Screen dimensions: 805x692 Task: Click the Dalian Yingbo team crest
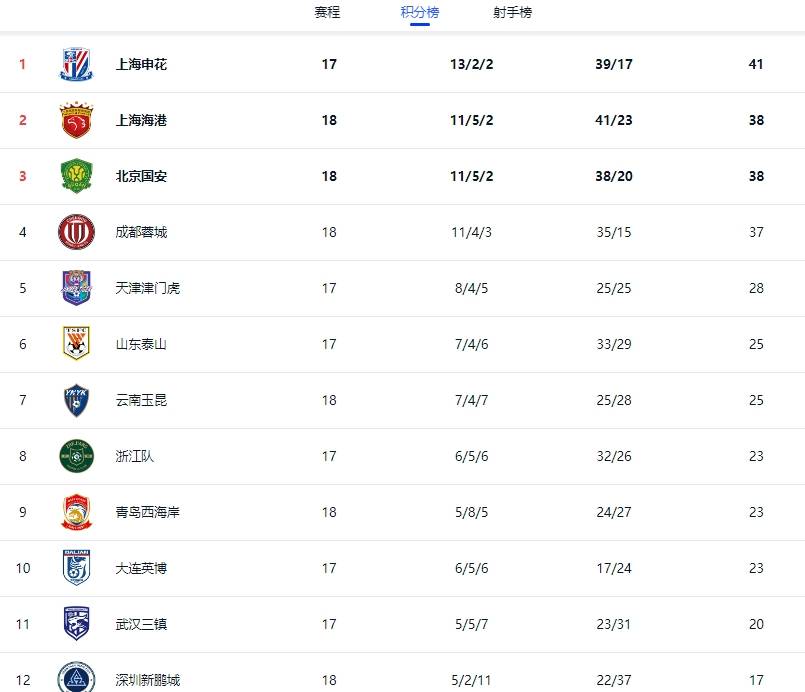76,568
